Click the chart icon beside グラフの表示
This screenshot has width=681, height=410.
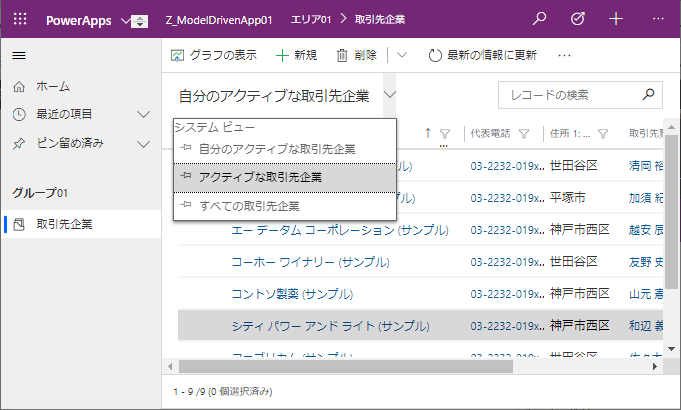[x=177, y=56]
